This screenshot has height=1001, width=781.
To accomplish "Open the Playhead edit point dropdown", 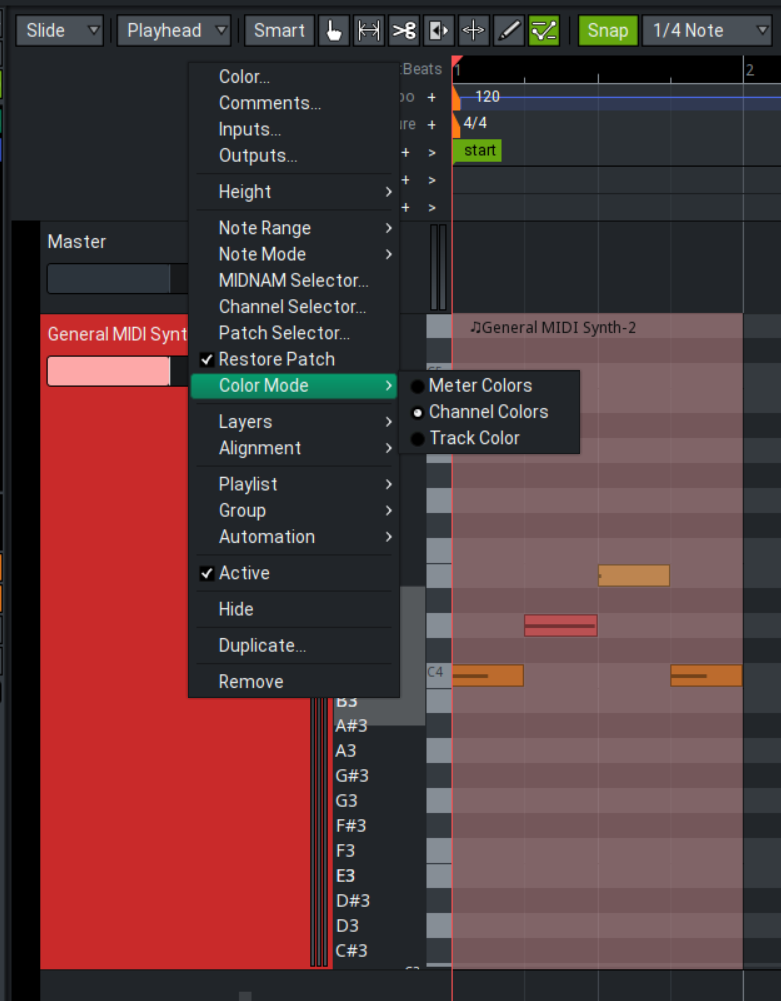I will coord(174,31).
